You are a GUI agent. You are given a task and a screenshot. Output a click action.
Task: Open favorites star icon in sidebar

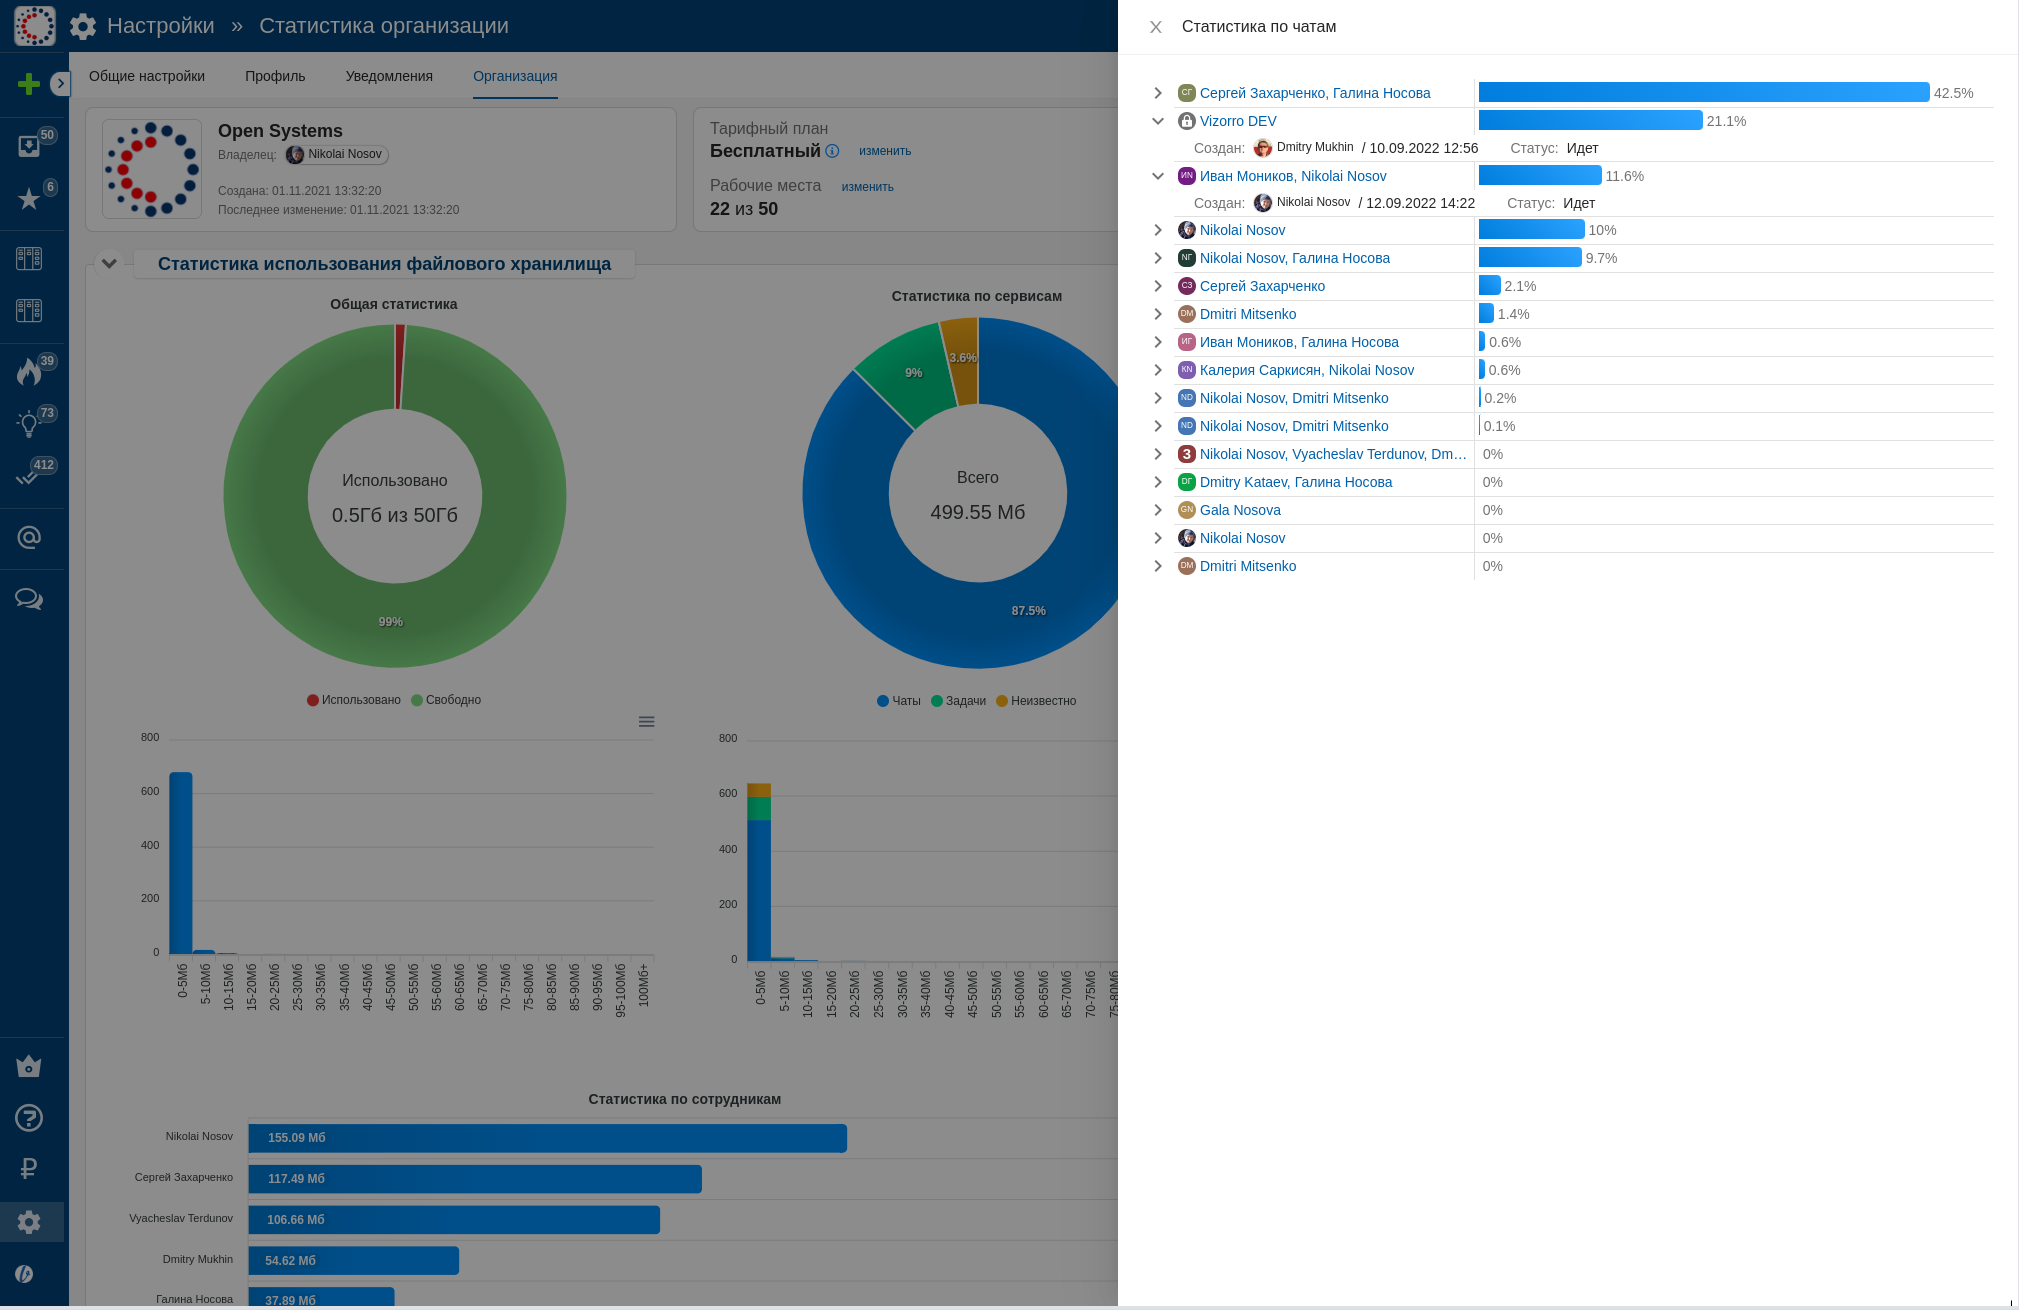[29, 199]
